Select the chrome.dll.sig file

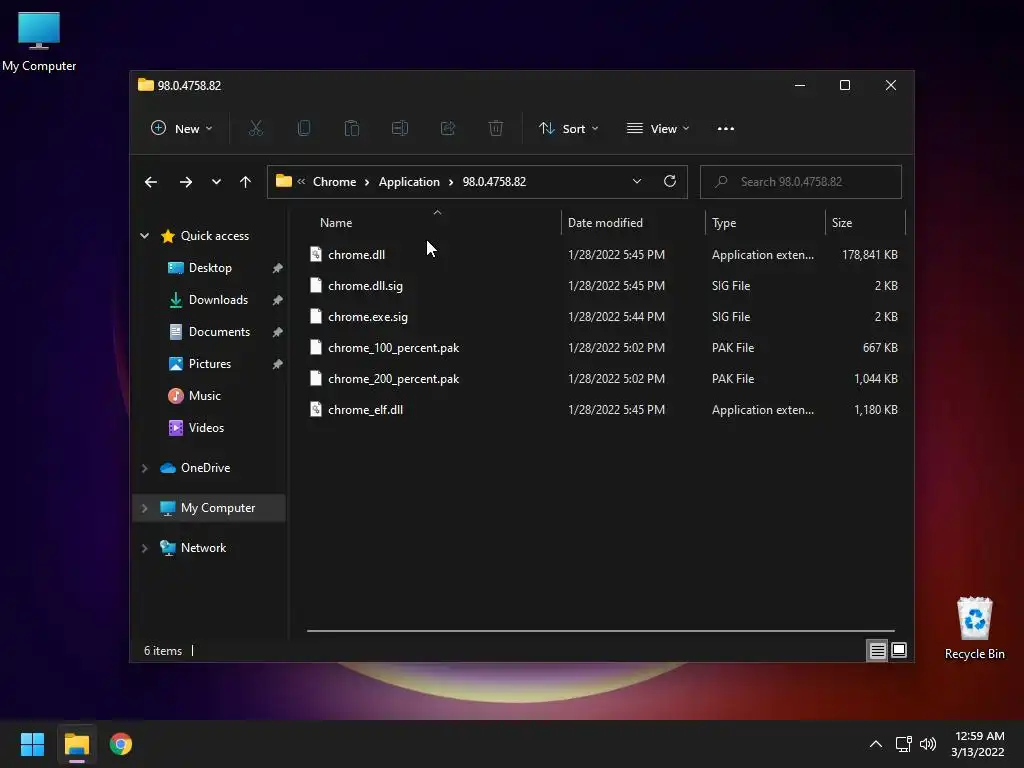click(602, 285)
